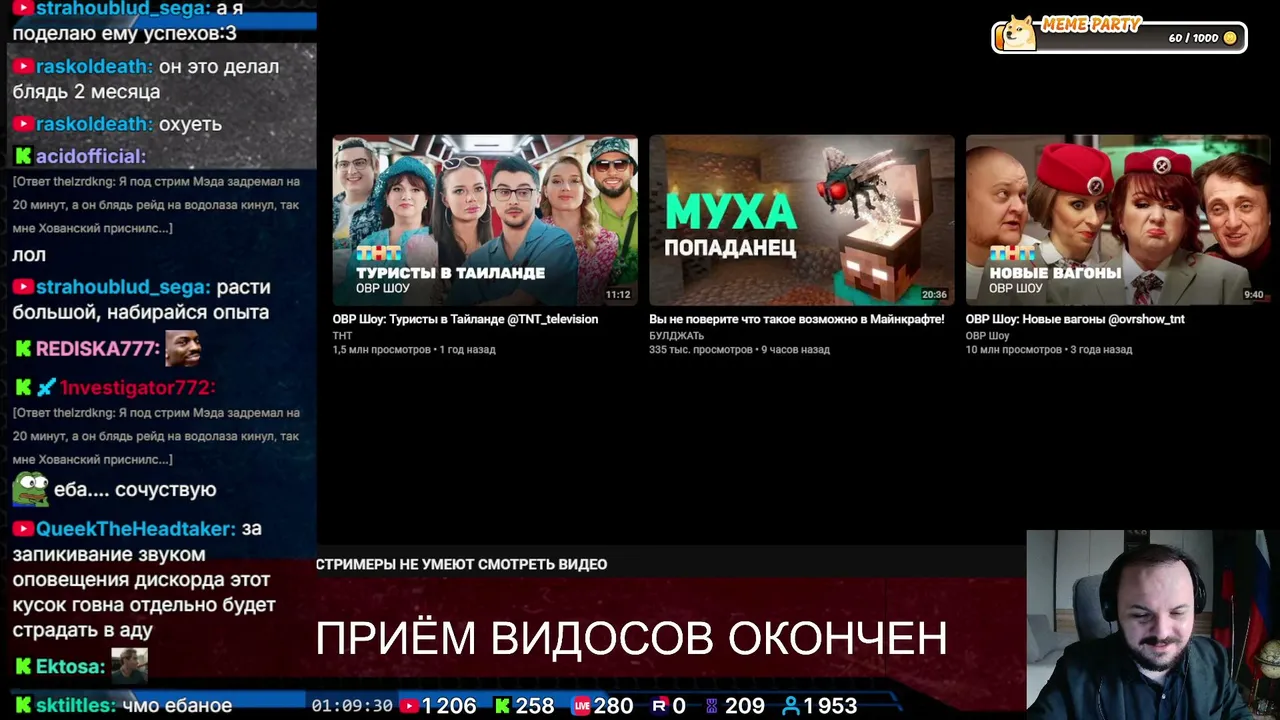Image resolution: width=1280 pixels, height=720 pixels.
Task: Click username REDISKA777 in chat
Action: click(x=98, y=349)
